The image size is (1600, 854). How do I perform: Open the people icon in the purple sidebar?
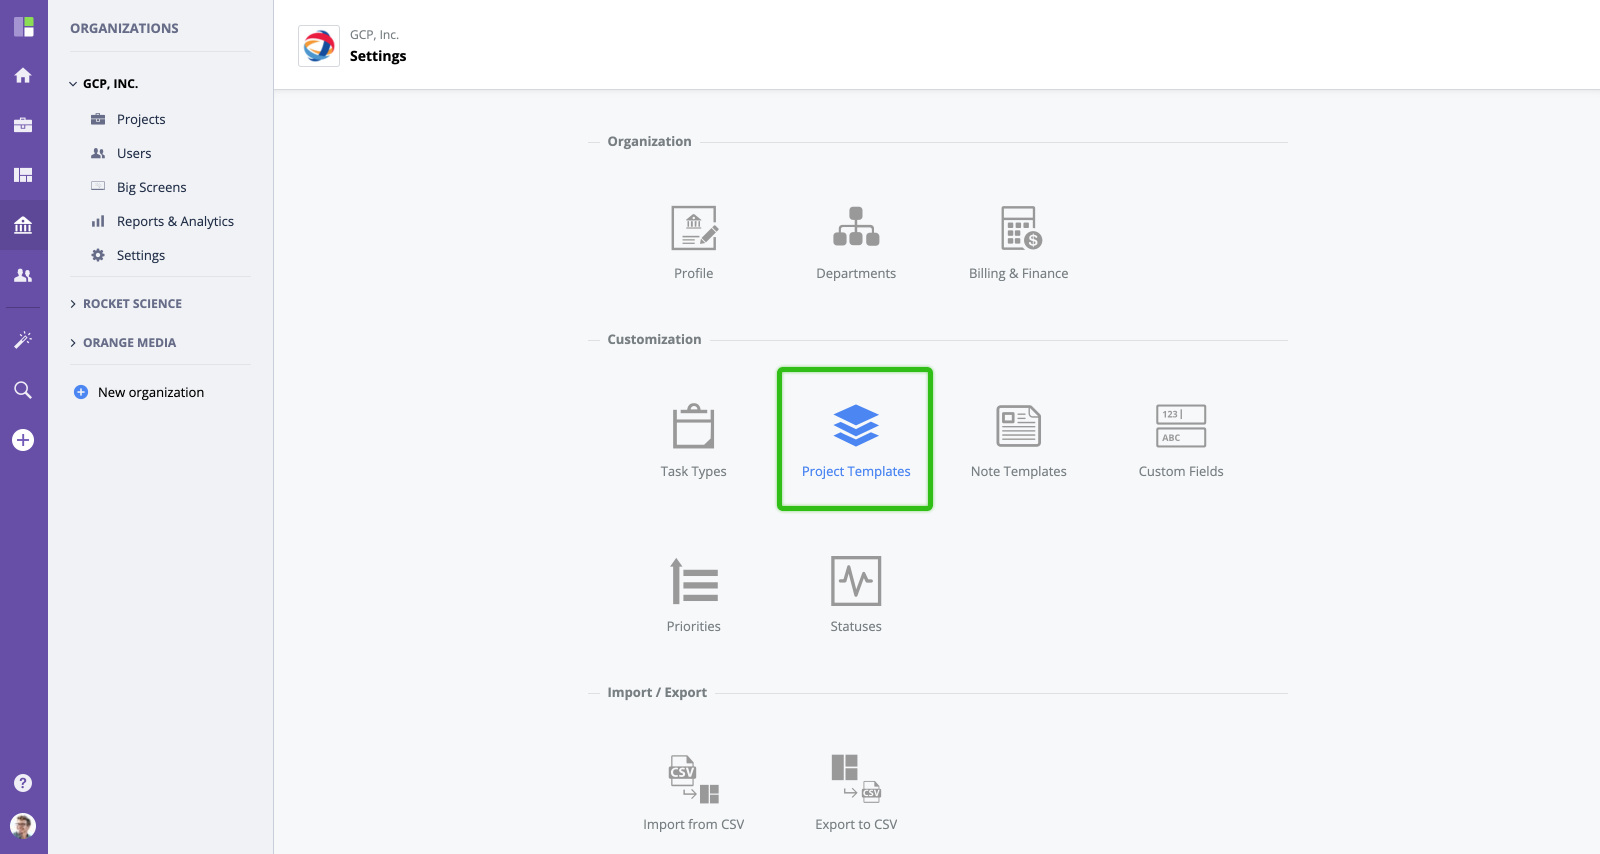(23, 275)
